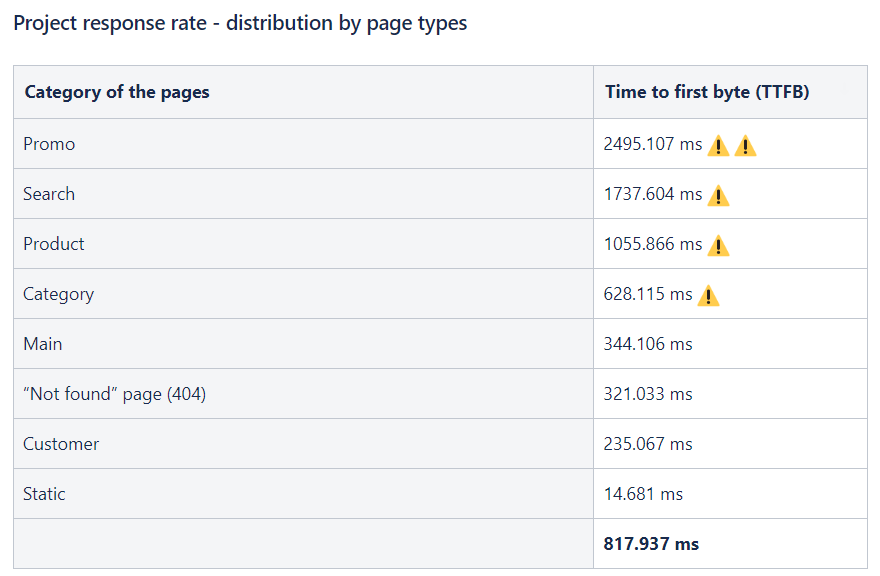
Task: Click the '"Not found" page (404)' cell
Action: (114, 394)
